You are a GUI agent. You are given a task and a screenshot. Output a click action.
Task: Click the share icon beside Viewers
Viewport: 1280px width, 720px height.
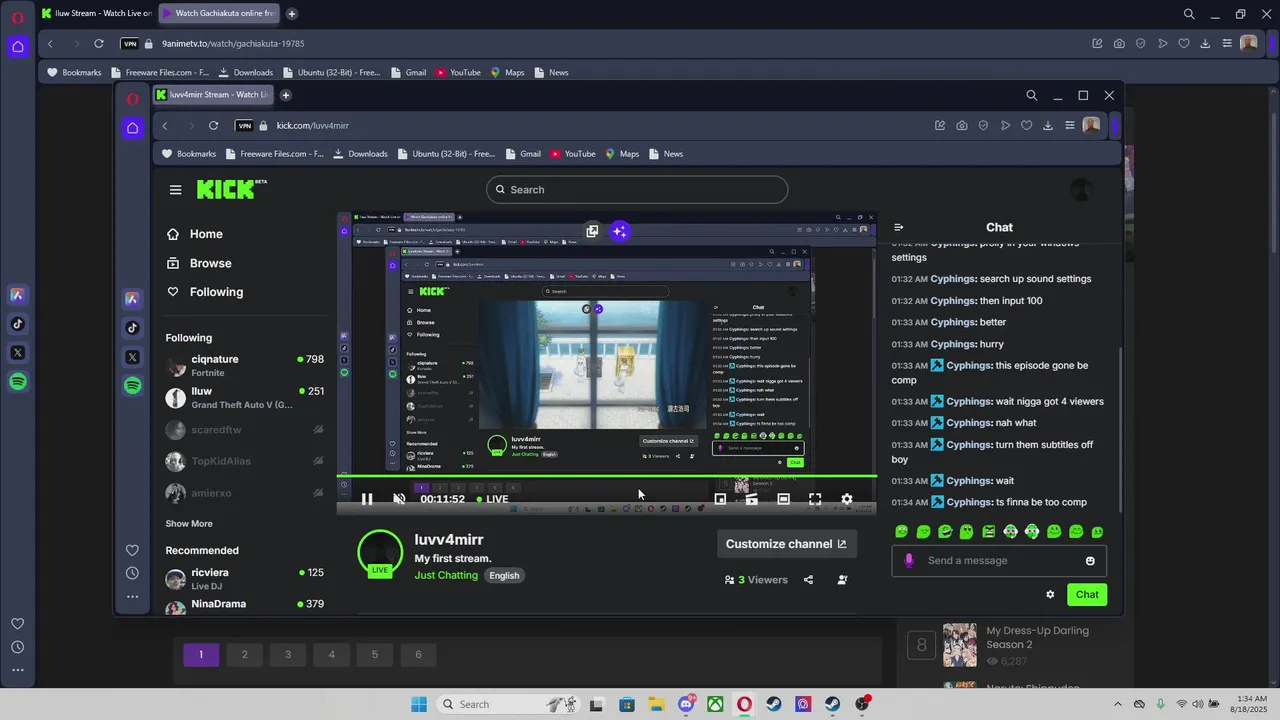click(808, 580)
